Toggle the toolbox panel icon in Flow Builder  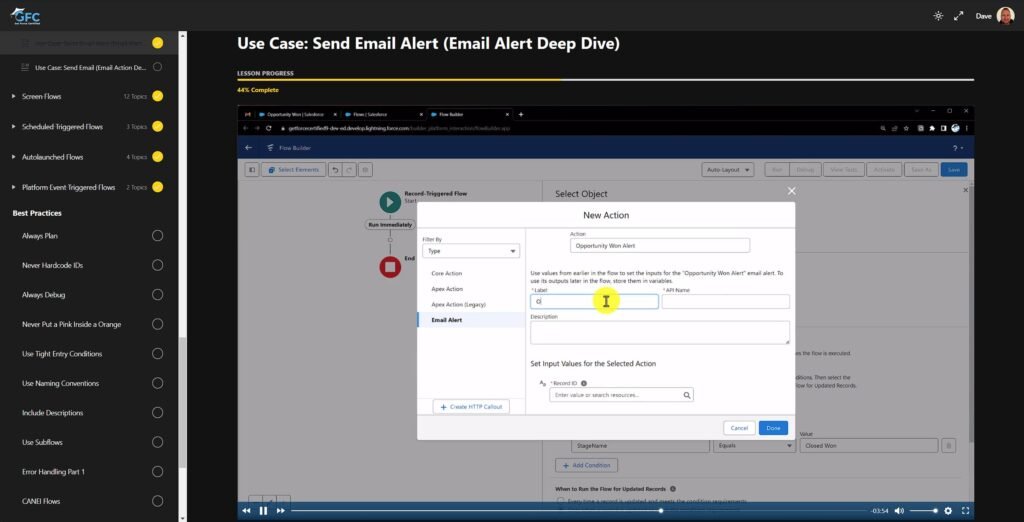(252, 170)
